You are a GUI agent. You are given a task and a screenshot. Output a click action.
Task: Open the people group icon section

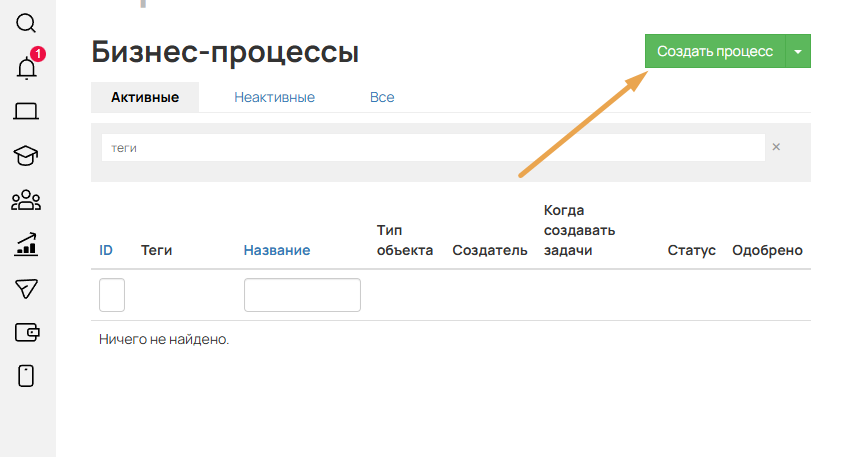(27, 200)
